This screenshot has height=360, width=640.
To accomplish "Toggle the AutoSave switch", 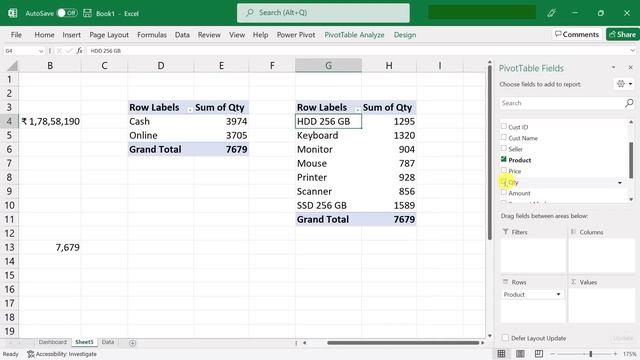I will point(67,13).
